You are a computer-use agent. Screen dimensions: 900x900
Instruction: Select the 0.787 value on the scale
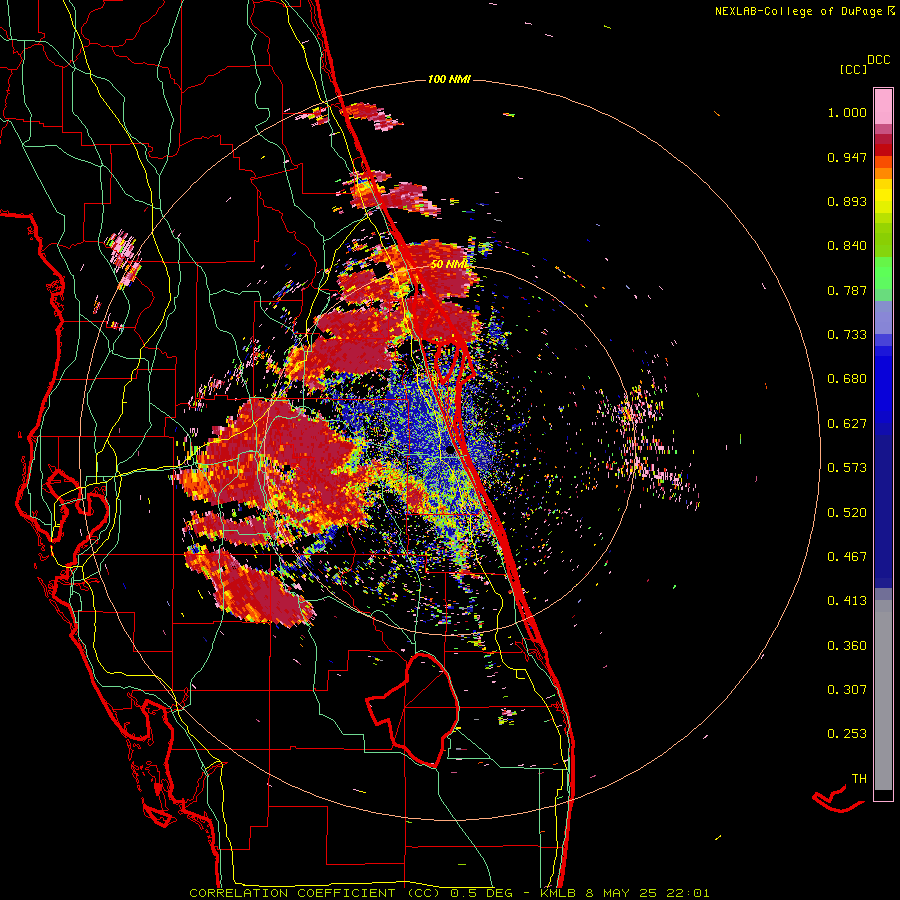[x=847, y=290]
